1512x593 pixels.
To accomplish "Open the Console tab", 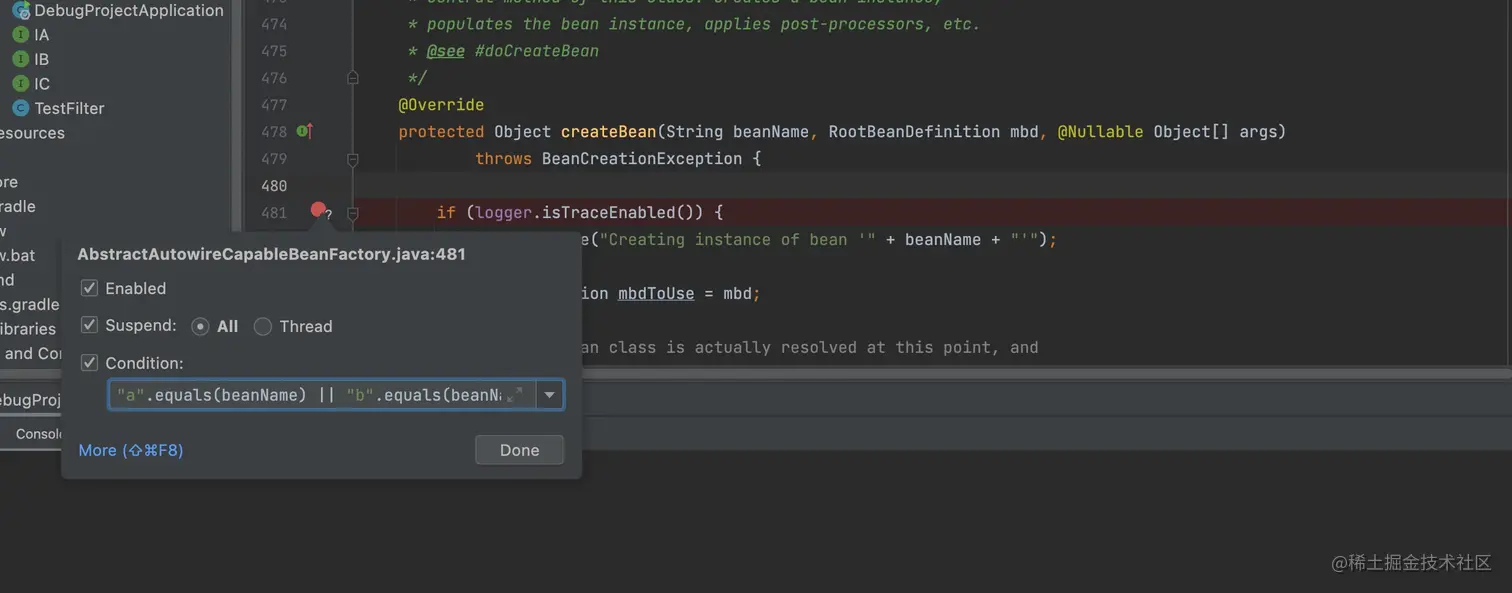I will pos(40,434).
